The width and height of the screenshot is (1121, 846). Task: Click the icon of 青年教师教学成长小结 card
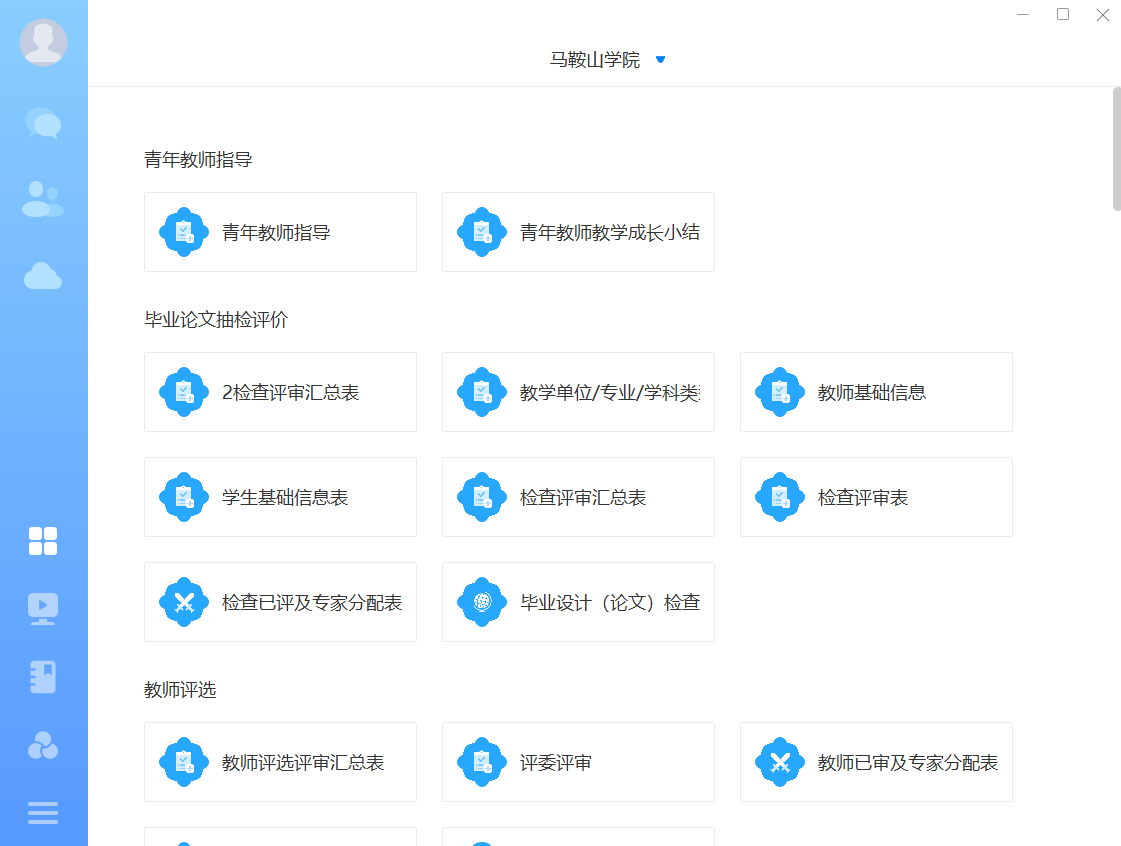click(x=482, y=232)
